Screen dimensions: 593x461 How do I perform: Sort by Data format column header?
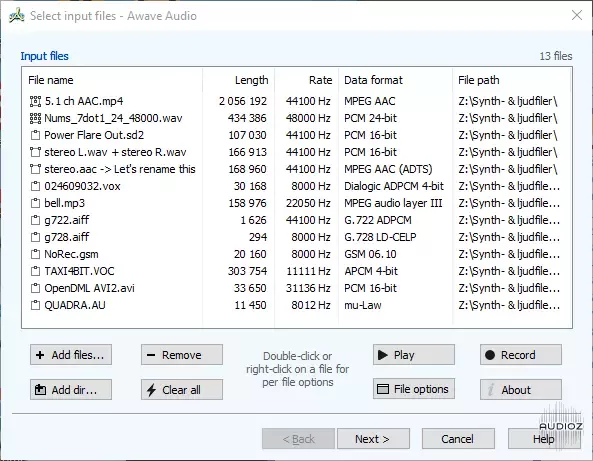tap(373, 80)
